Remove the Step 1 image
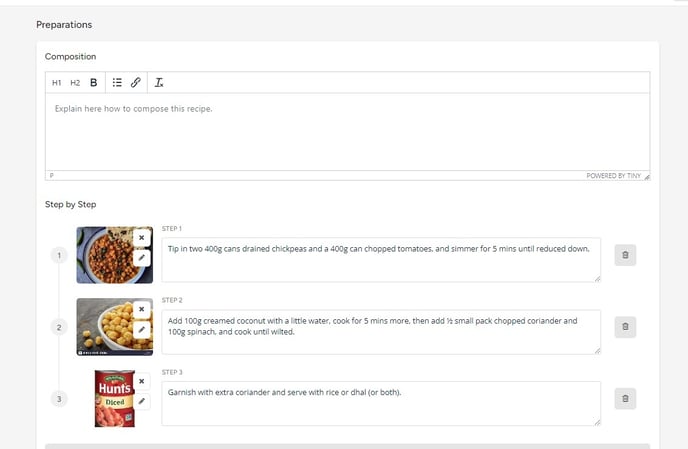The width and height of the screenshot is (688, 449). (x=142, y=238)
